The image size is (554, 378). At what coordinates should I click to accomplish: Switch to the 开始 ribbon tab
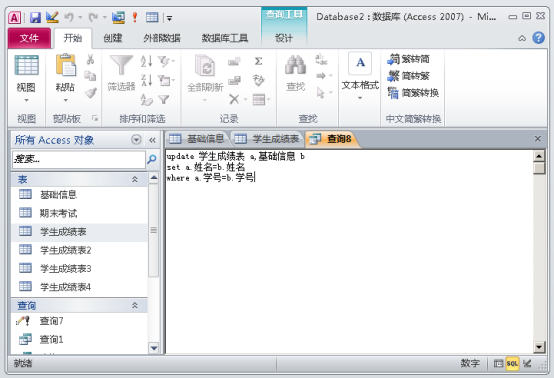click(73, 38)
